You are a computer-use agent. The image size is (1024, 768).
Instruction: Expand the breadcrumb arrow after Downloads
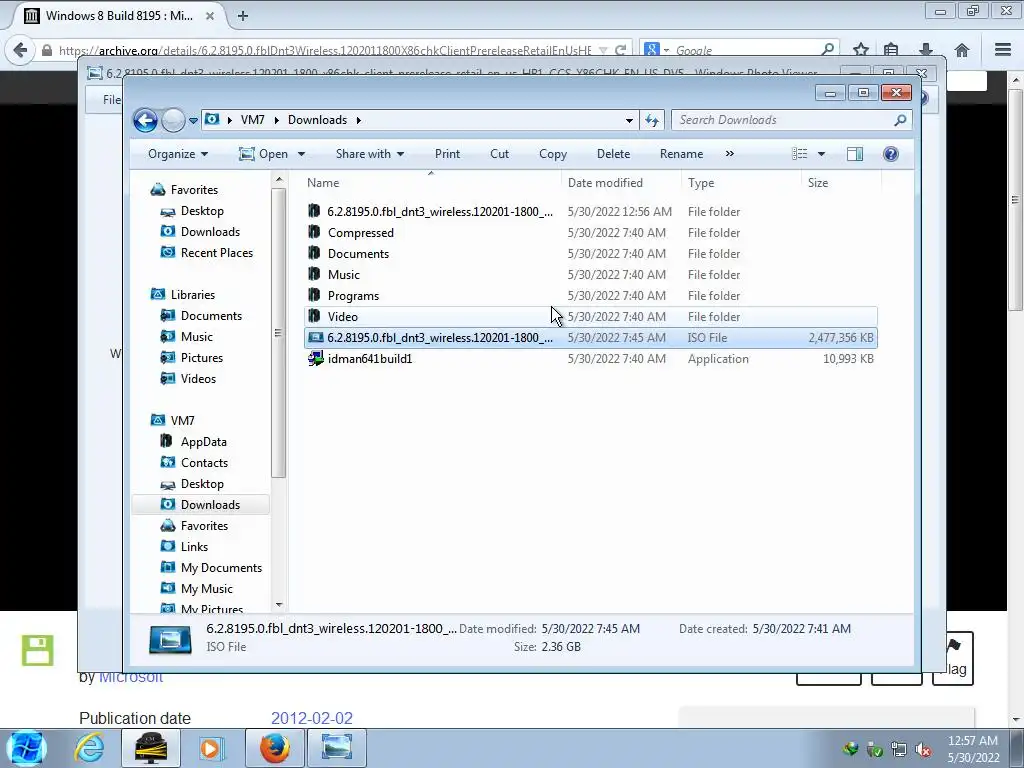point(359,120)
